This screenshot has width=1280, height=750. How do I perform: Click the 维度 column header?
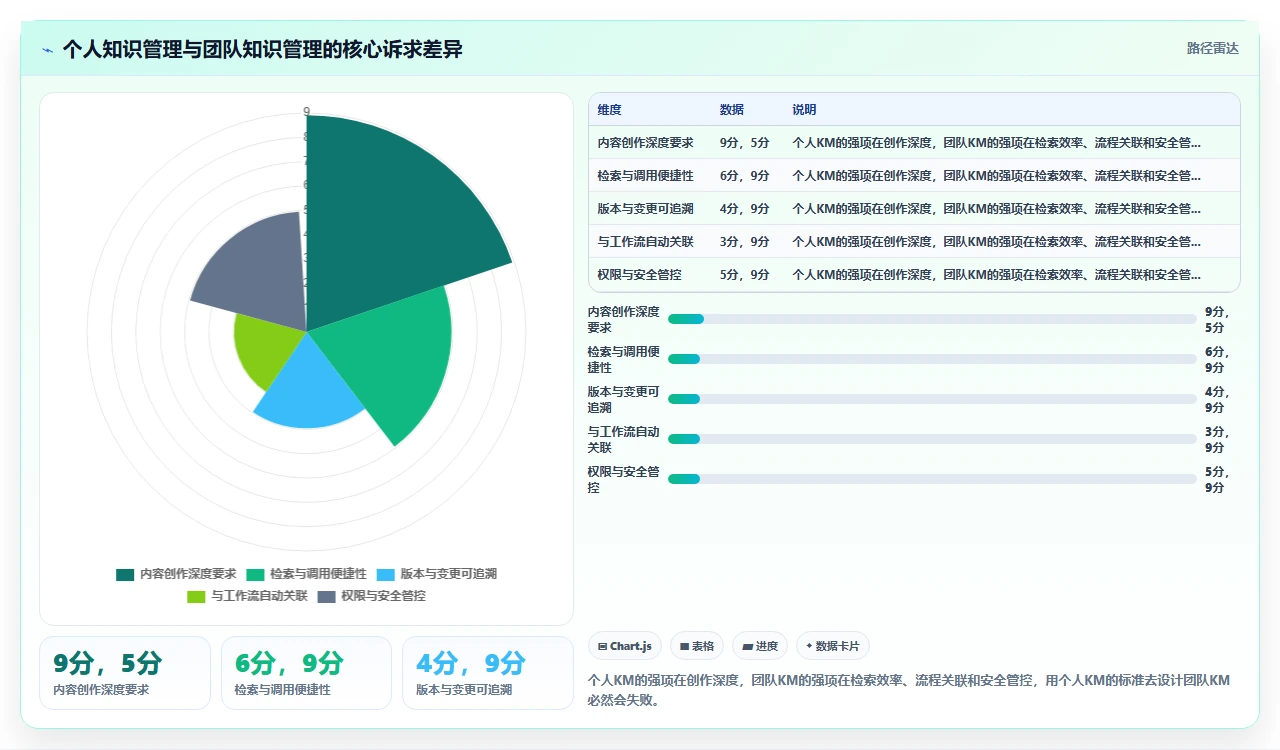[609, 110]
